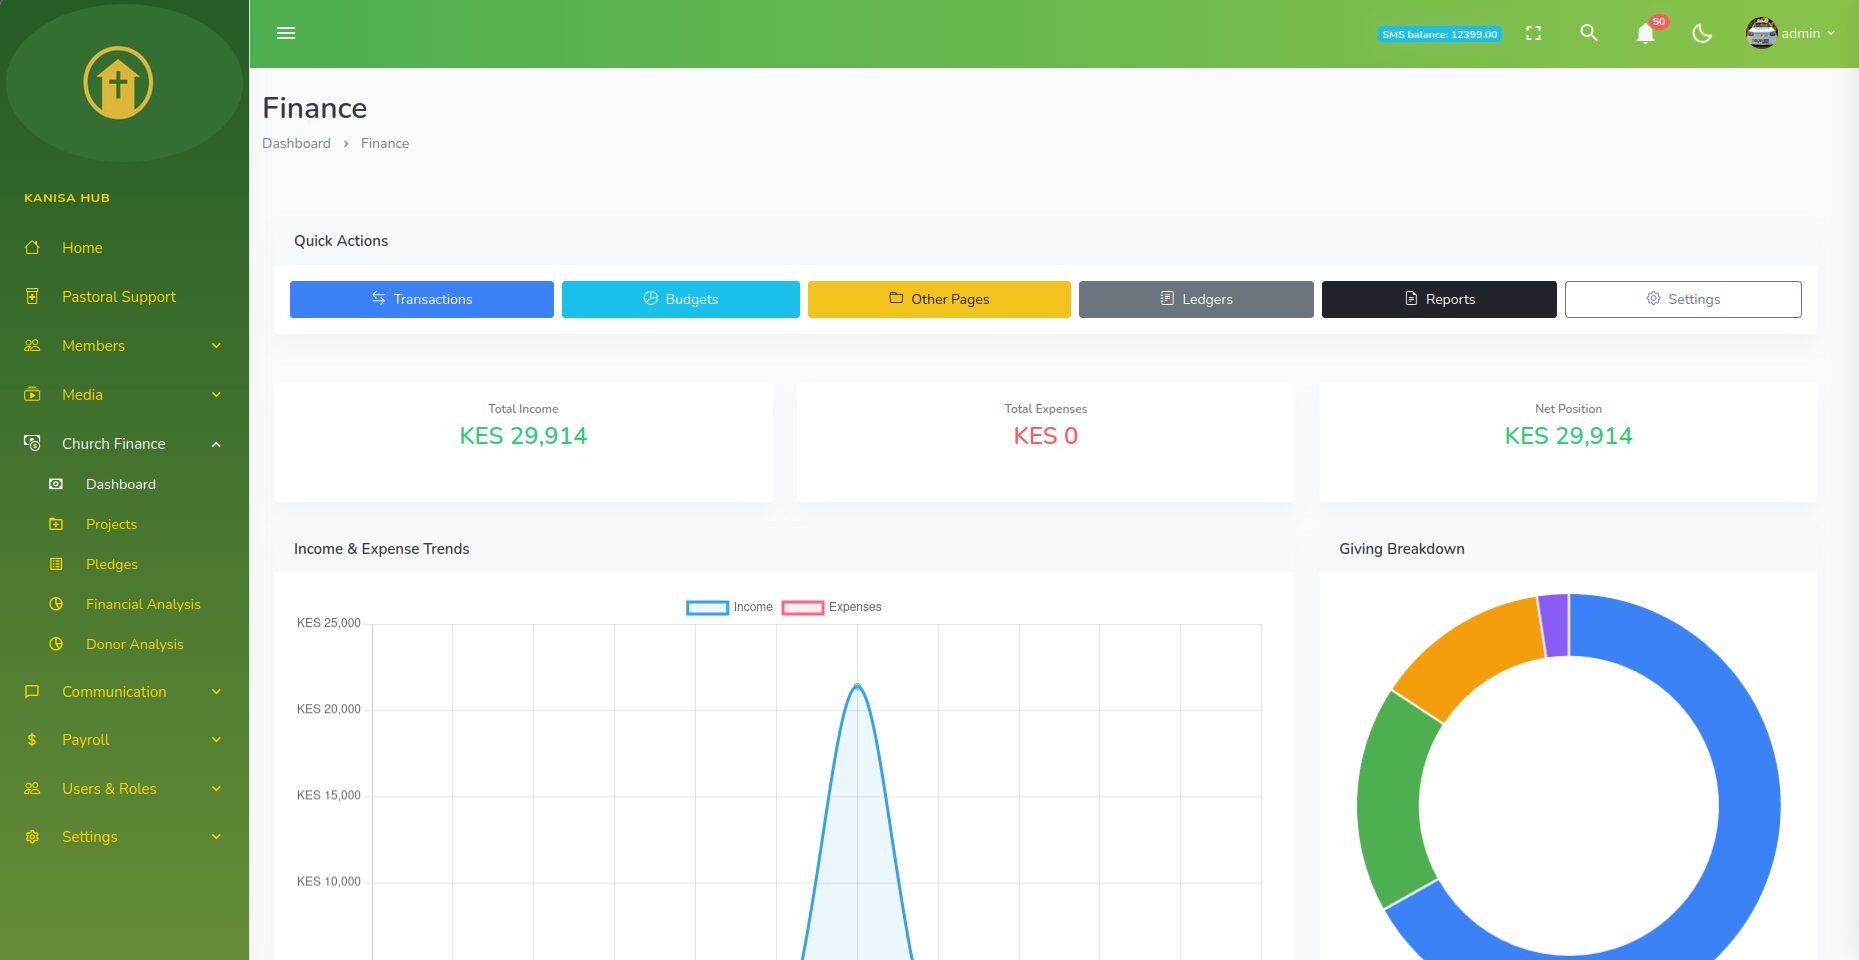
Task: Open the search magnifier icon
Action: coord(1589,33)
